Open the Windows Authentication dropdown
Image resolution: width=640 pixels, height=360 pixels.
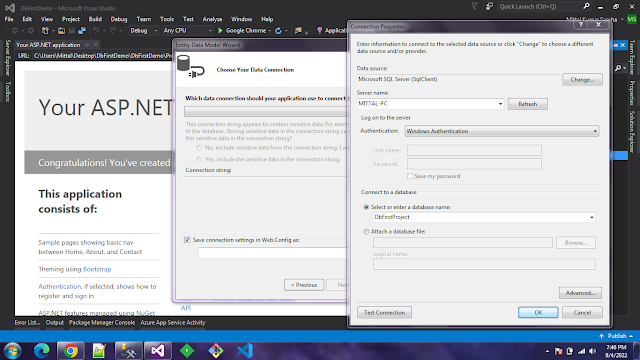[x=502, y=131]
